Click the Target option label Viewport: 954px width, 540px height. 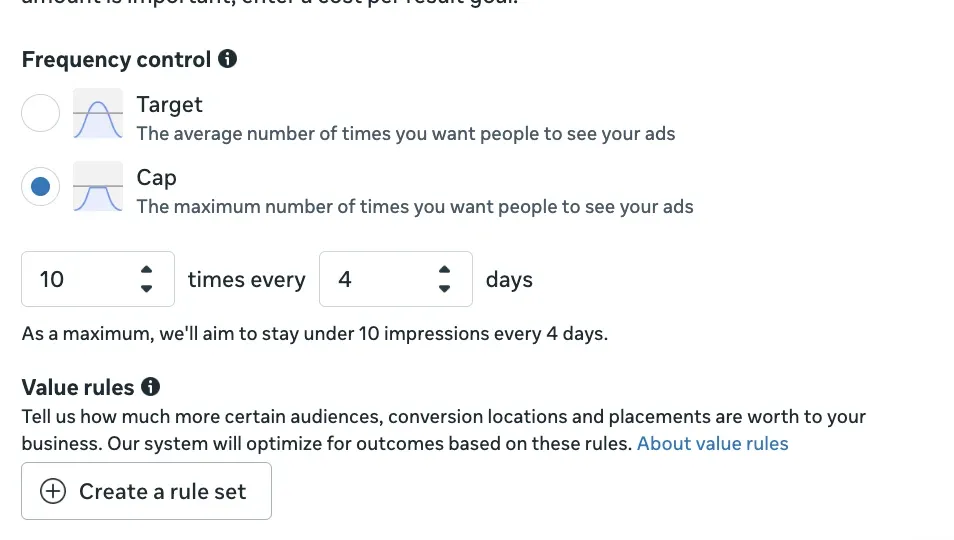[169, 104]
